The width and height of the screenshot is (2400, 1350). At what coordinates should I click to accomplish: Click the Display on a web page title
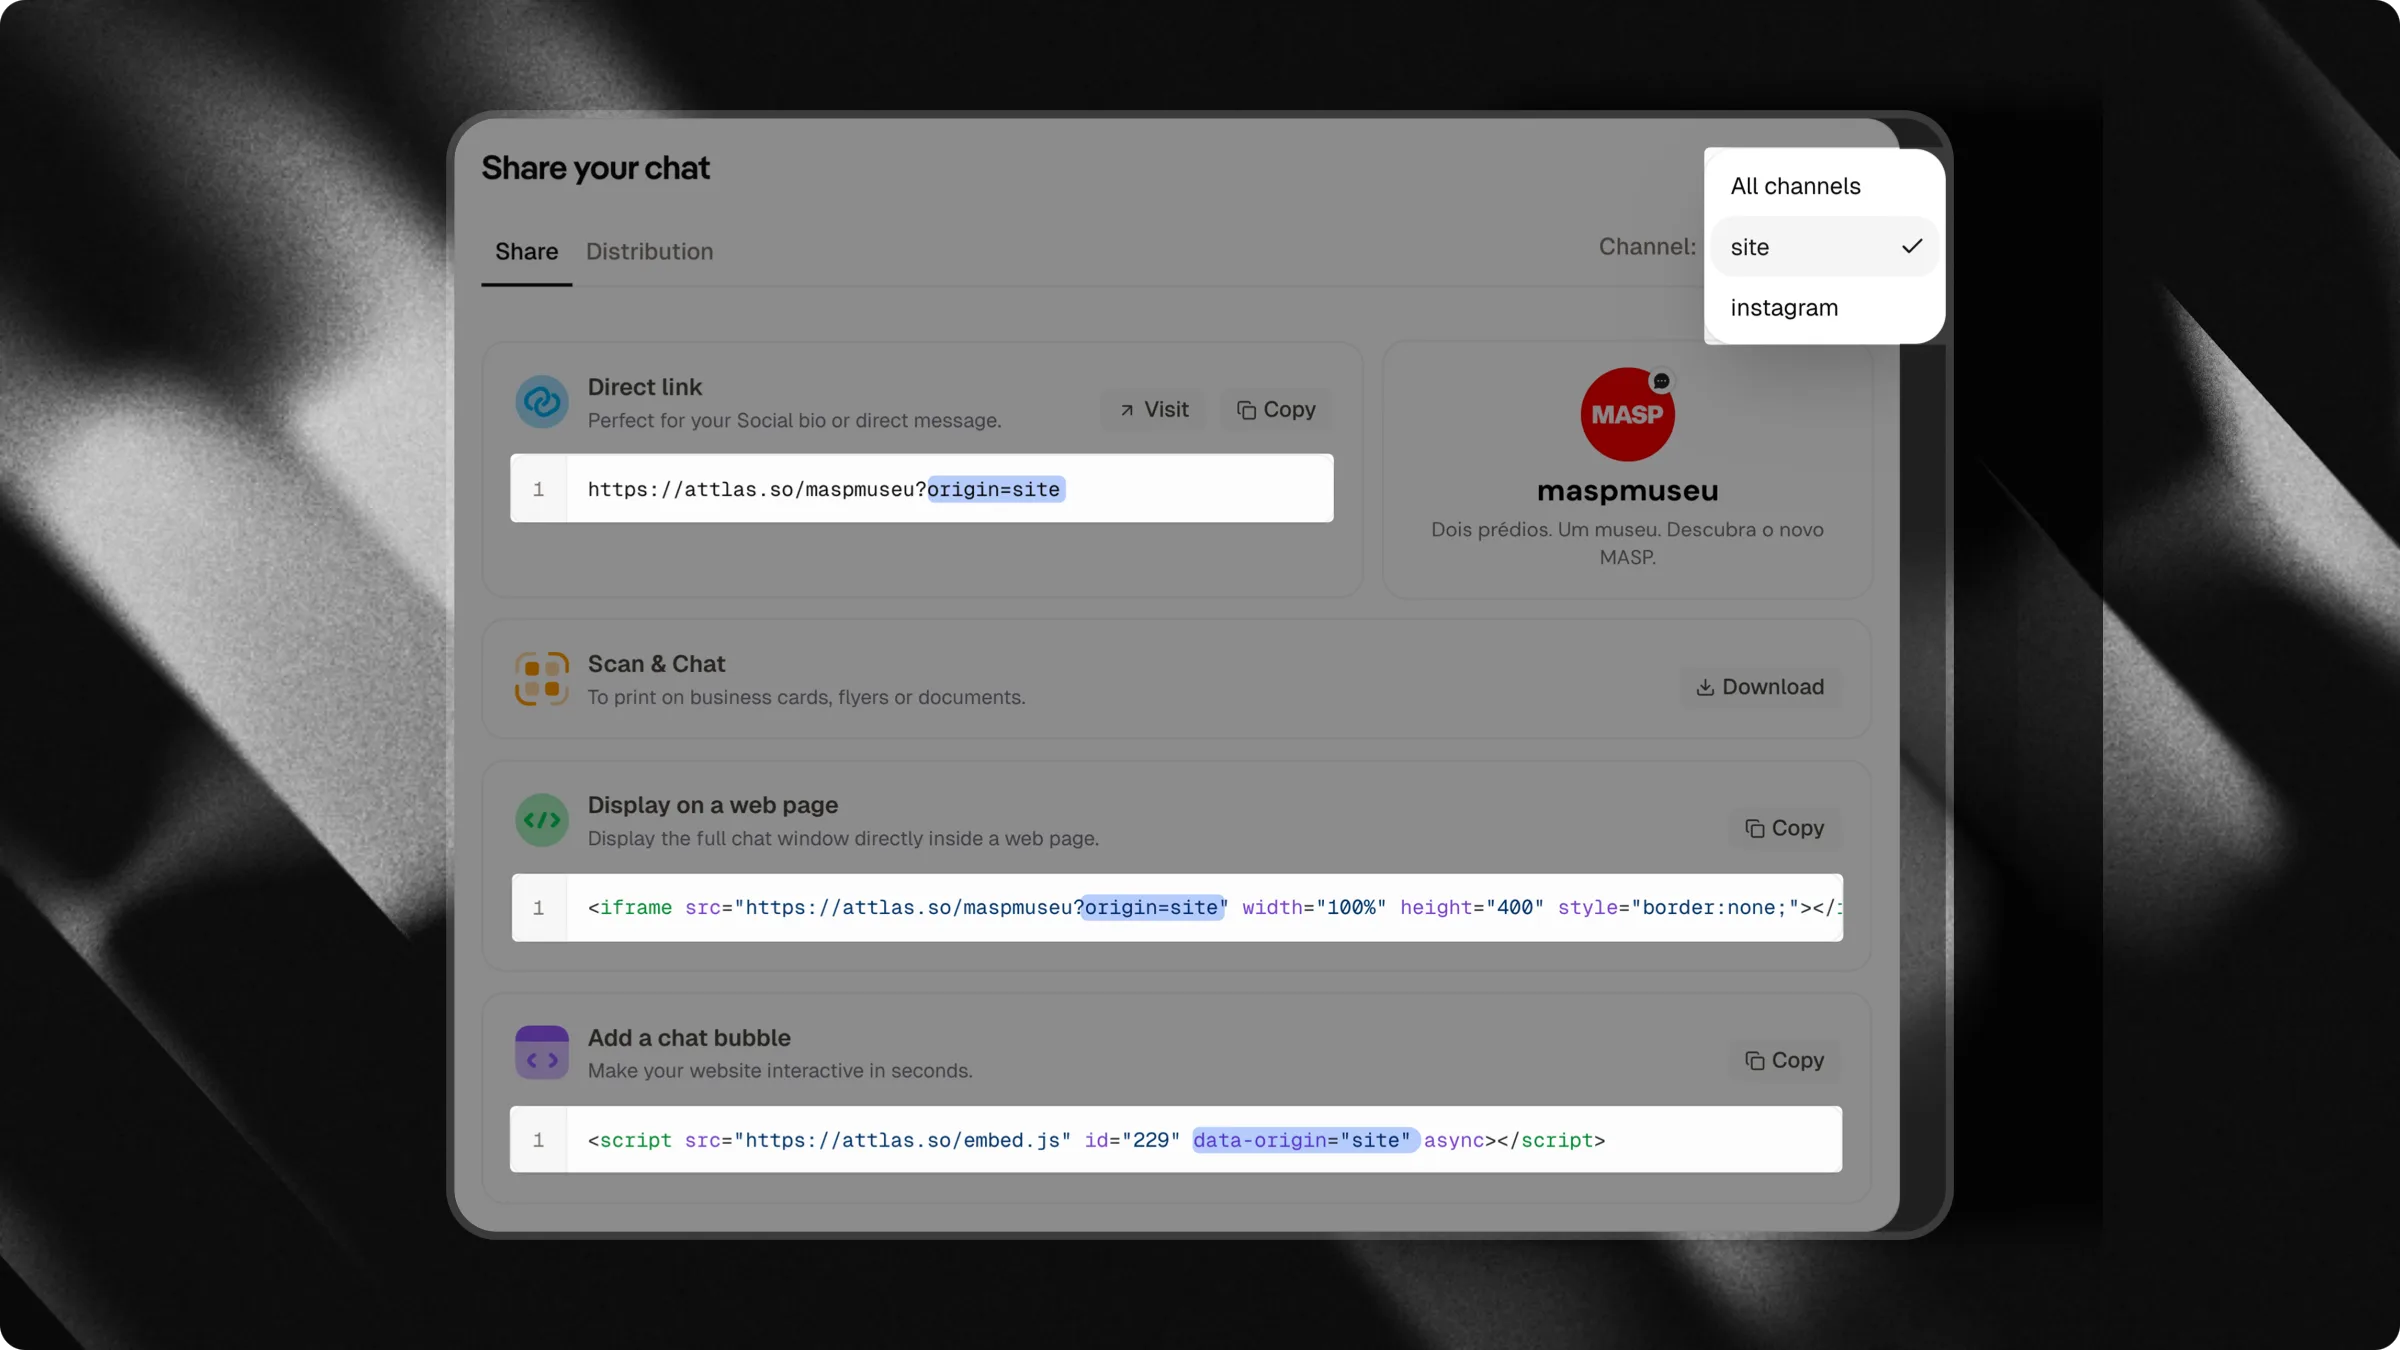coord(713,805)
